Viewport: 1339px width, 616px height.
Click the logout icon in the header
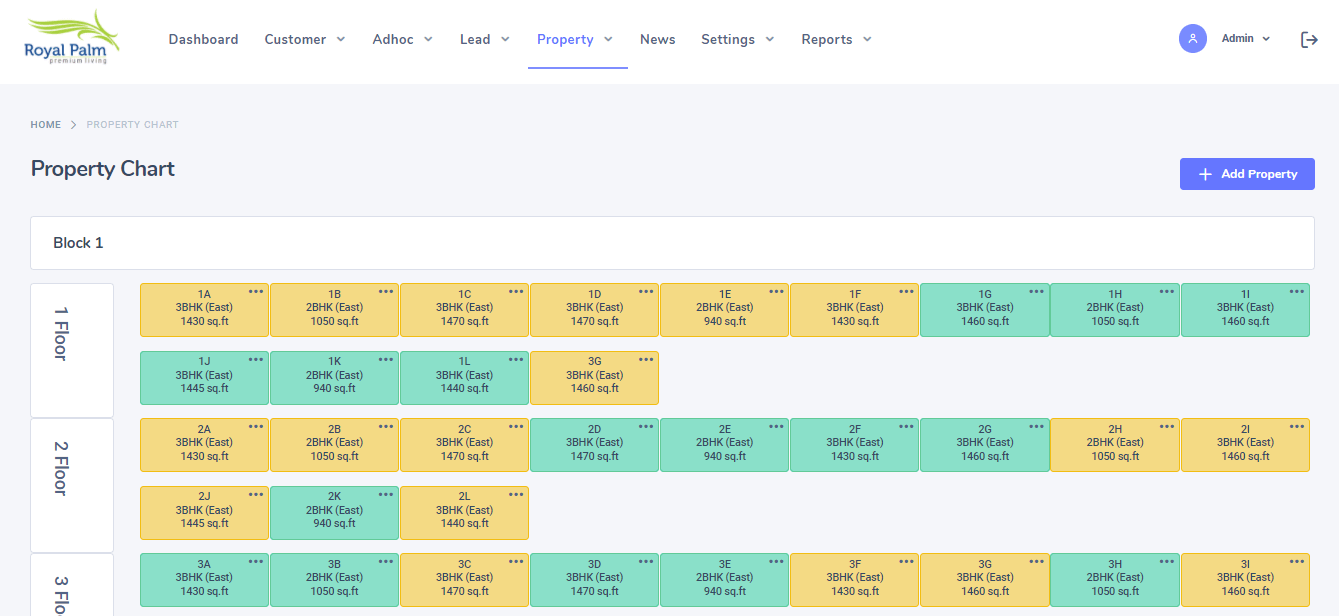coord(1310,39)
